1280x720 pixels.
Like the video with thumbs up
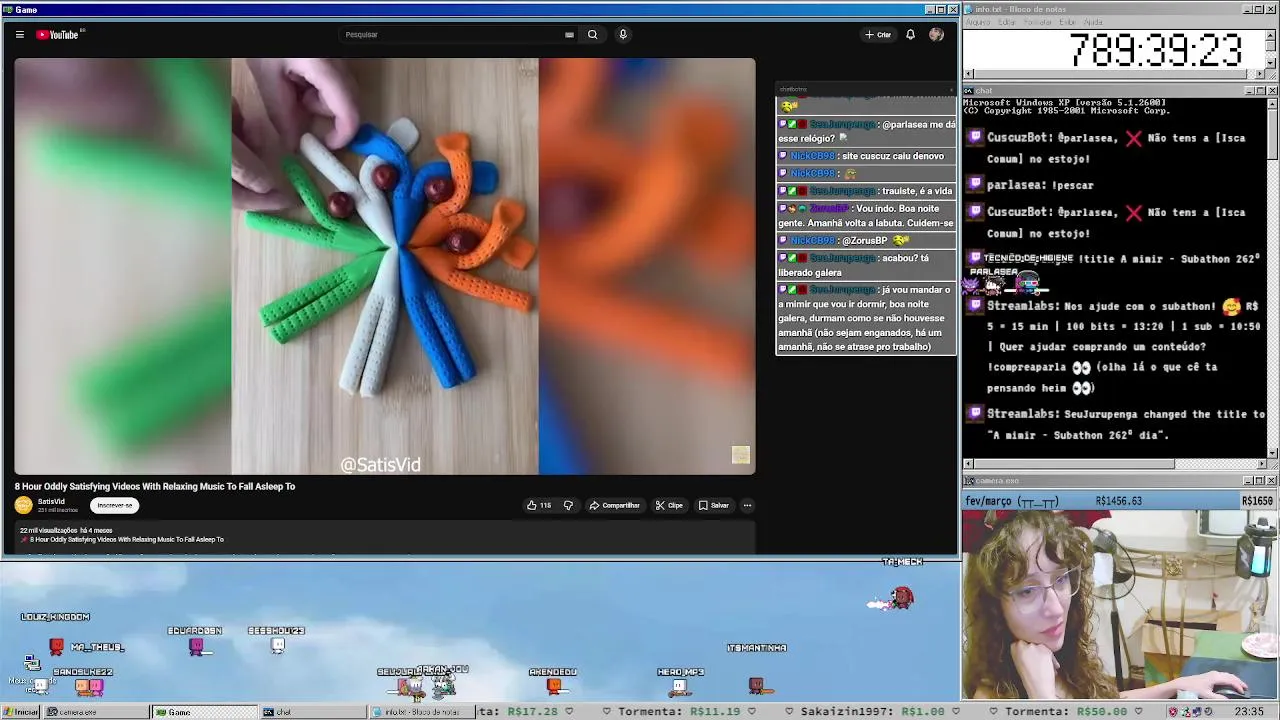click(539, 505)
